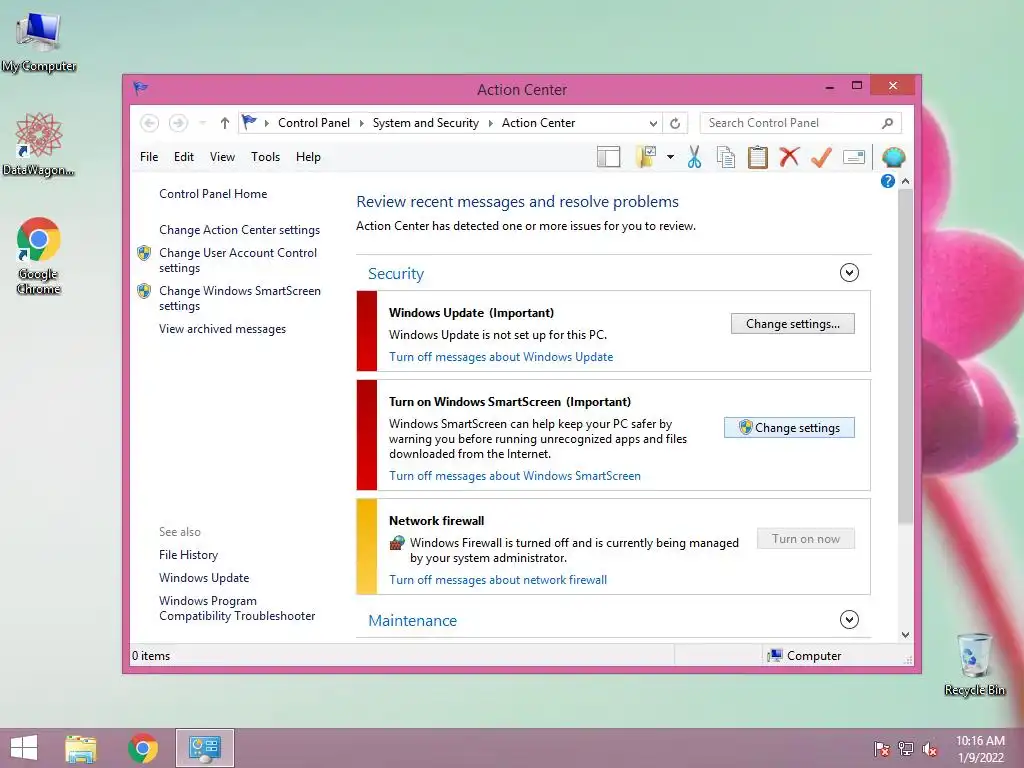Click the scrollbar down arrow
The width and height of the screenshot is (1024, 768).
905,634
